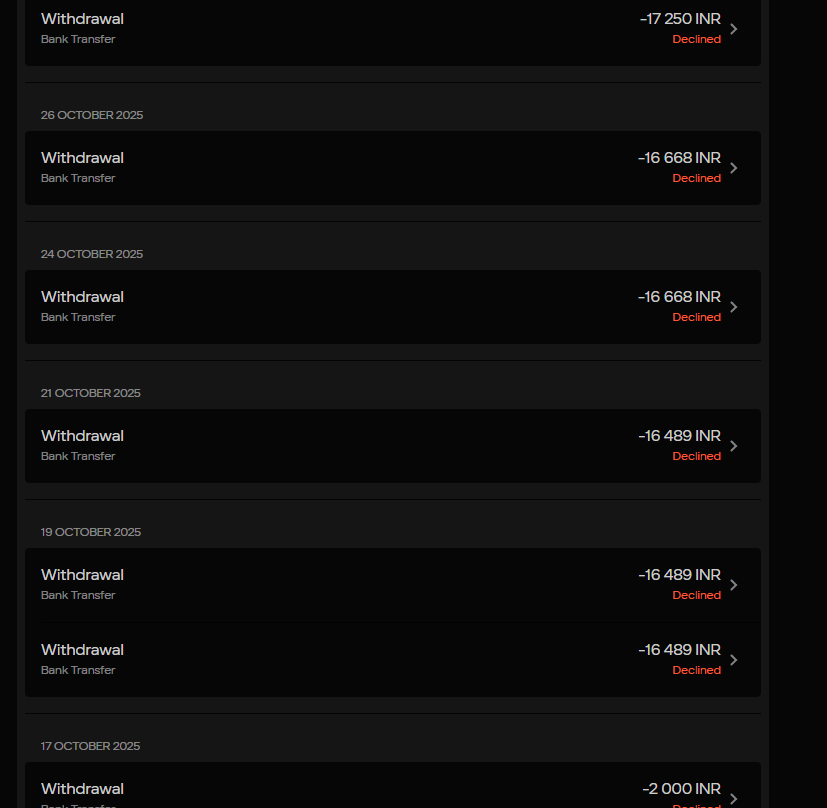Click chevron arrow on 26 October withdrawal
The height and width of the screenshot is (808, 827).
(x=733, y=168)
